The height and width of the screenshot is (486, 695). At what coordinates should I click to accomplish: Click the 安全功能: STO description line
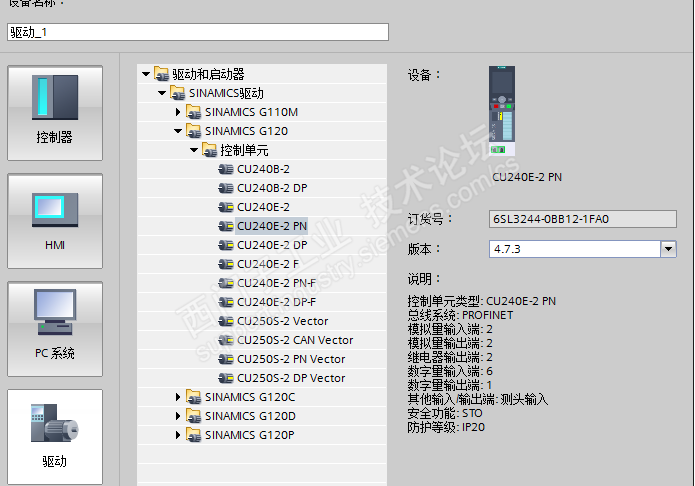[x=445, y=413]
